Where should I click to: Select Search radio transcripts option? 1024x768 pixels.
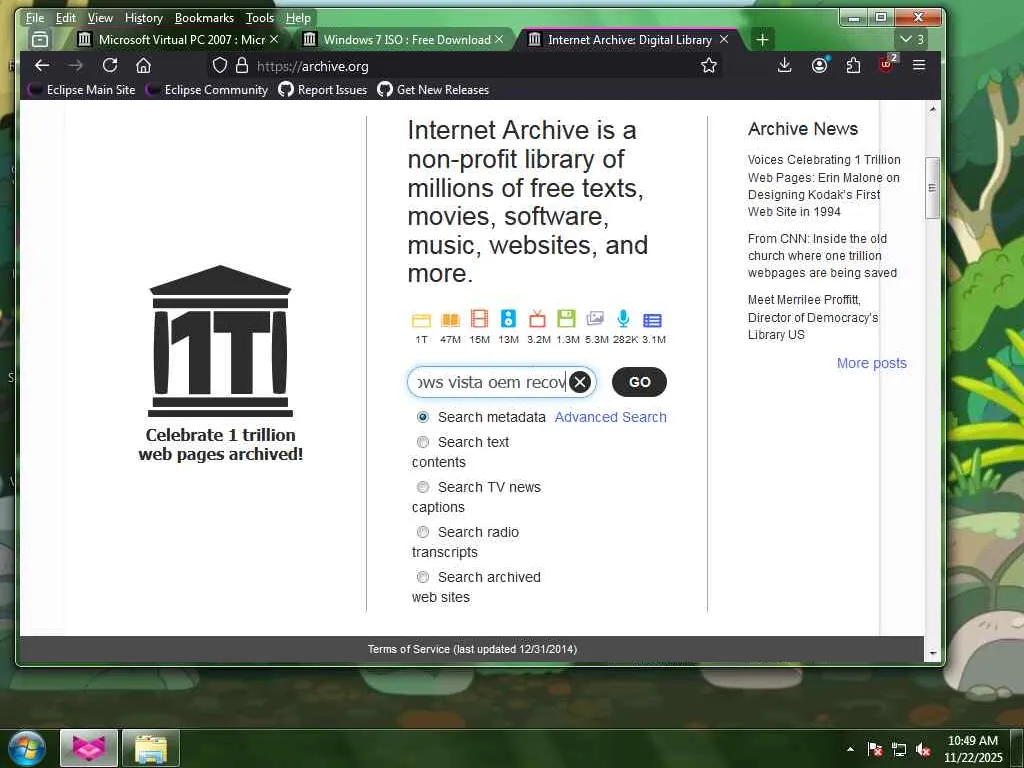pyautogui.click(x=423, y=532)
